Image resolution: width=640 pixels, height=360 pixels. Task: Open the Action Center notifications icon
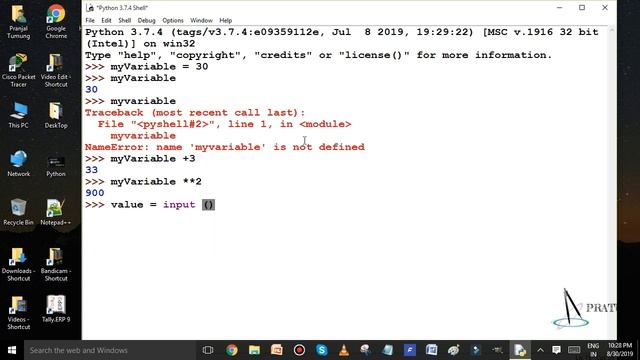coord(556,350)
